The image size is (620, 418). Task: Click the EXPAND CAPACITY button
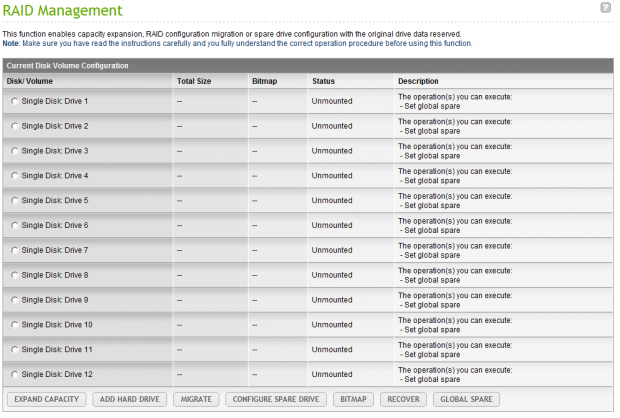(47, 399)
